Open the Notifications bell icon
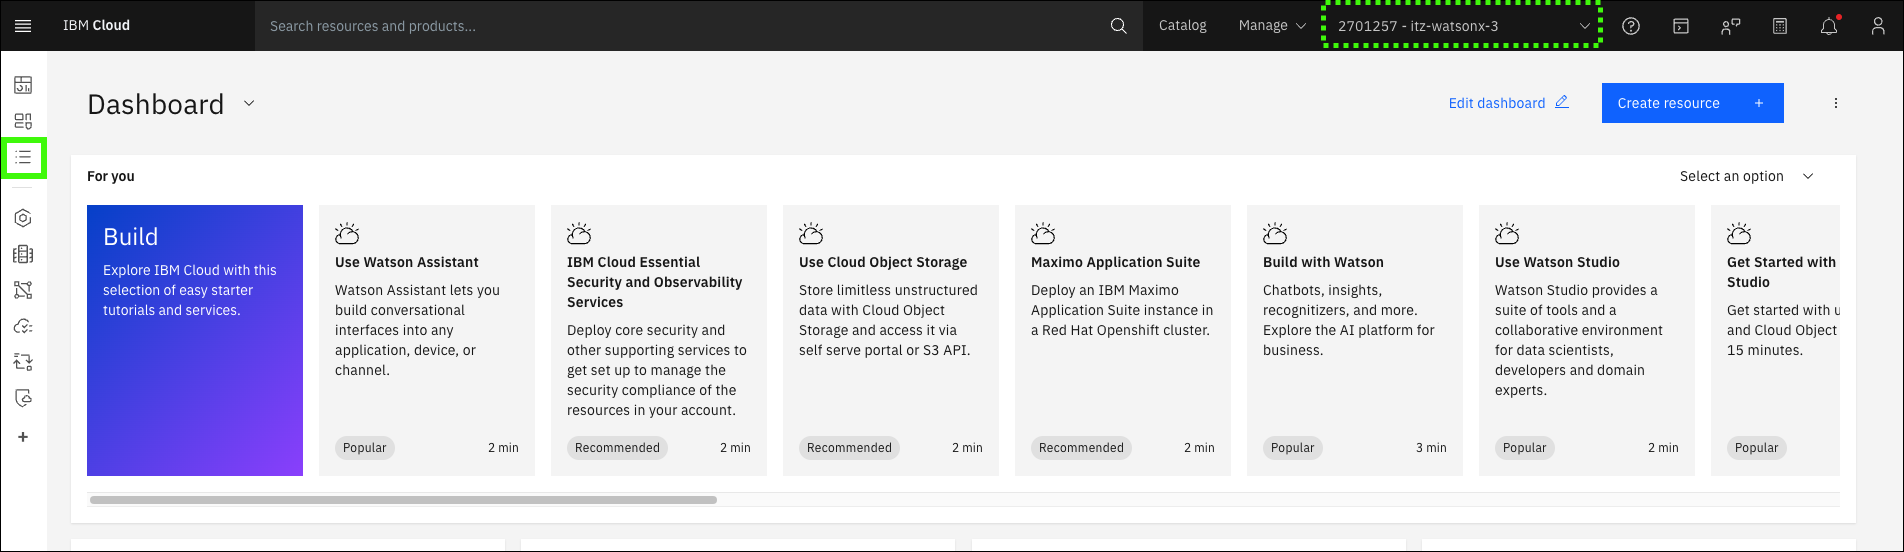Image resolution: width=1904 pixels, height=552 pixels. click(1829, 26)
